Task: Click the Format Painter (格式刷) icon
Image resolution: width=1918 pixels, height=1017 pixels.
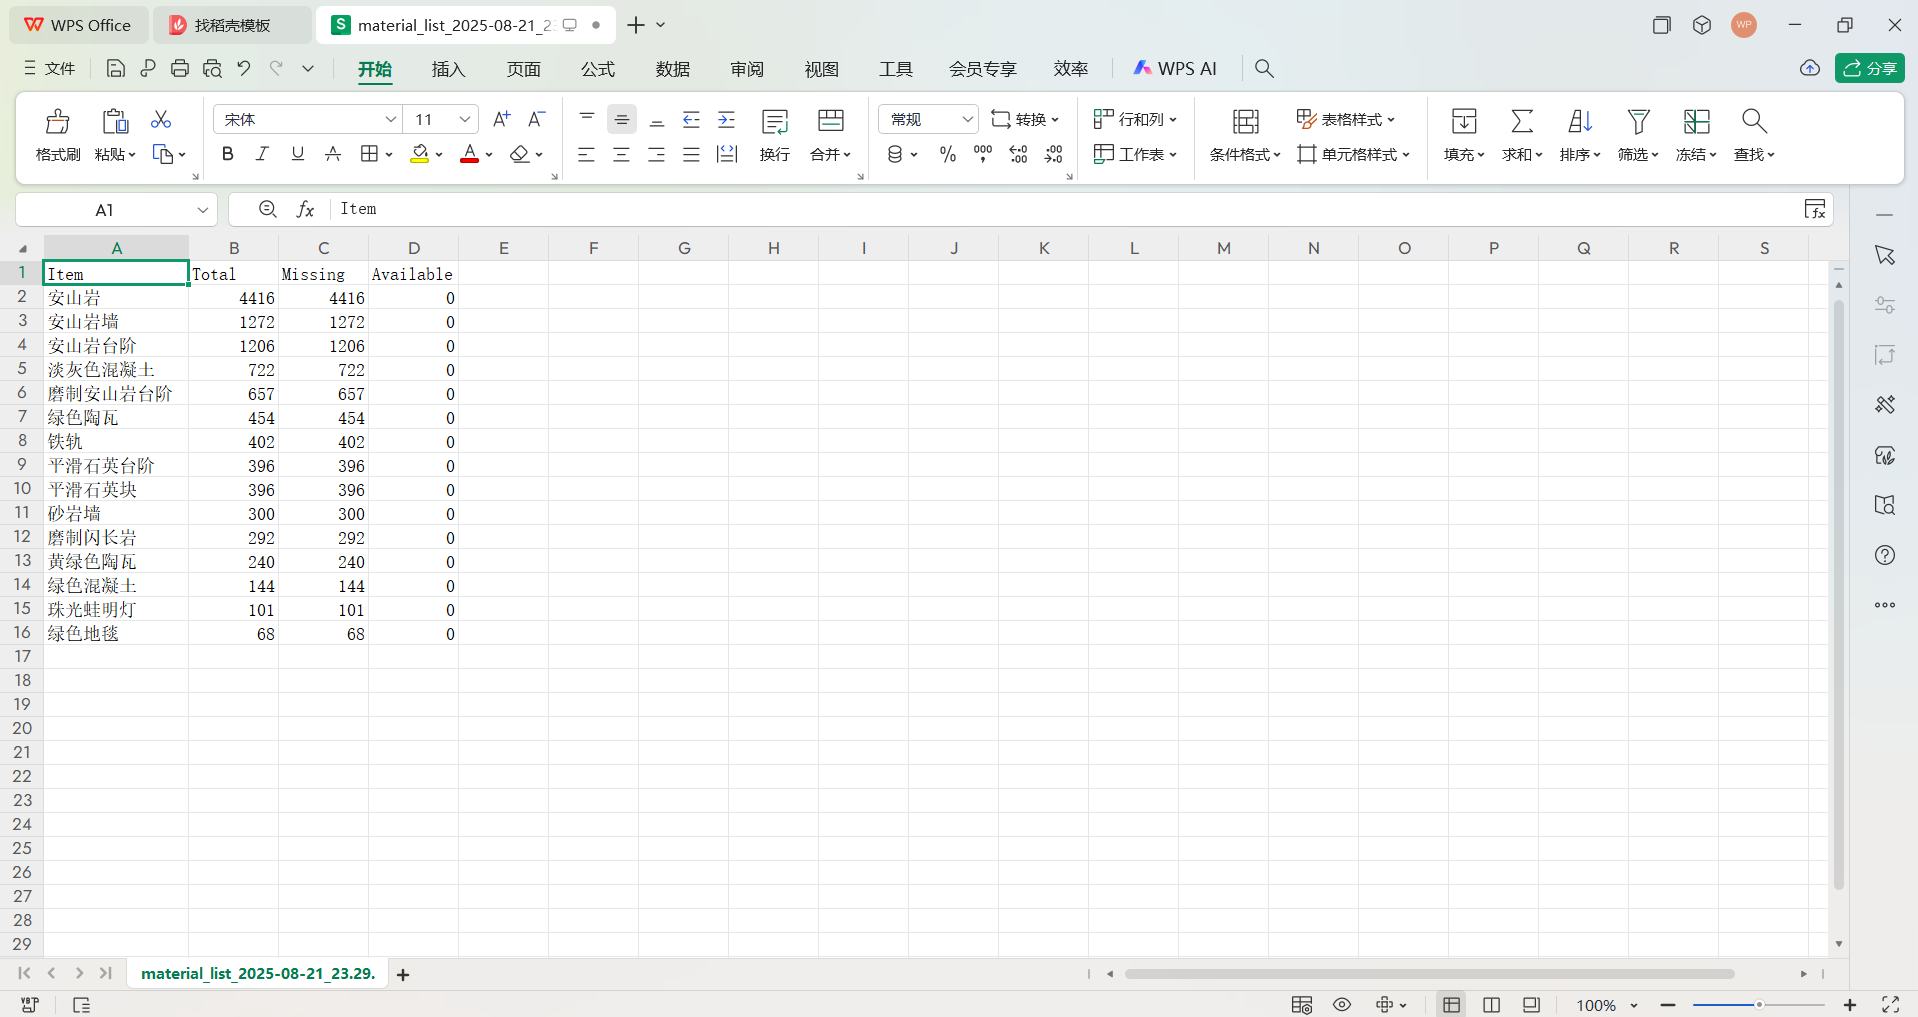Action: [58, 121]
